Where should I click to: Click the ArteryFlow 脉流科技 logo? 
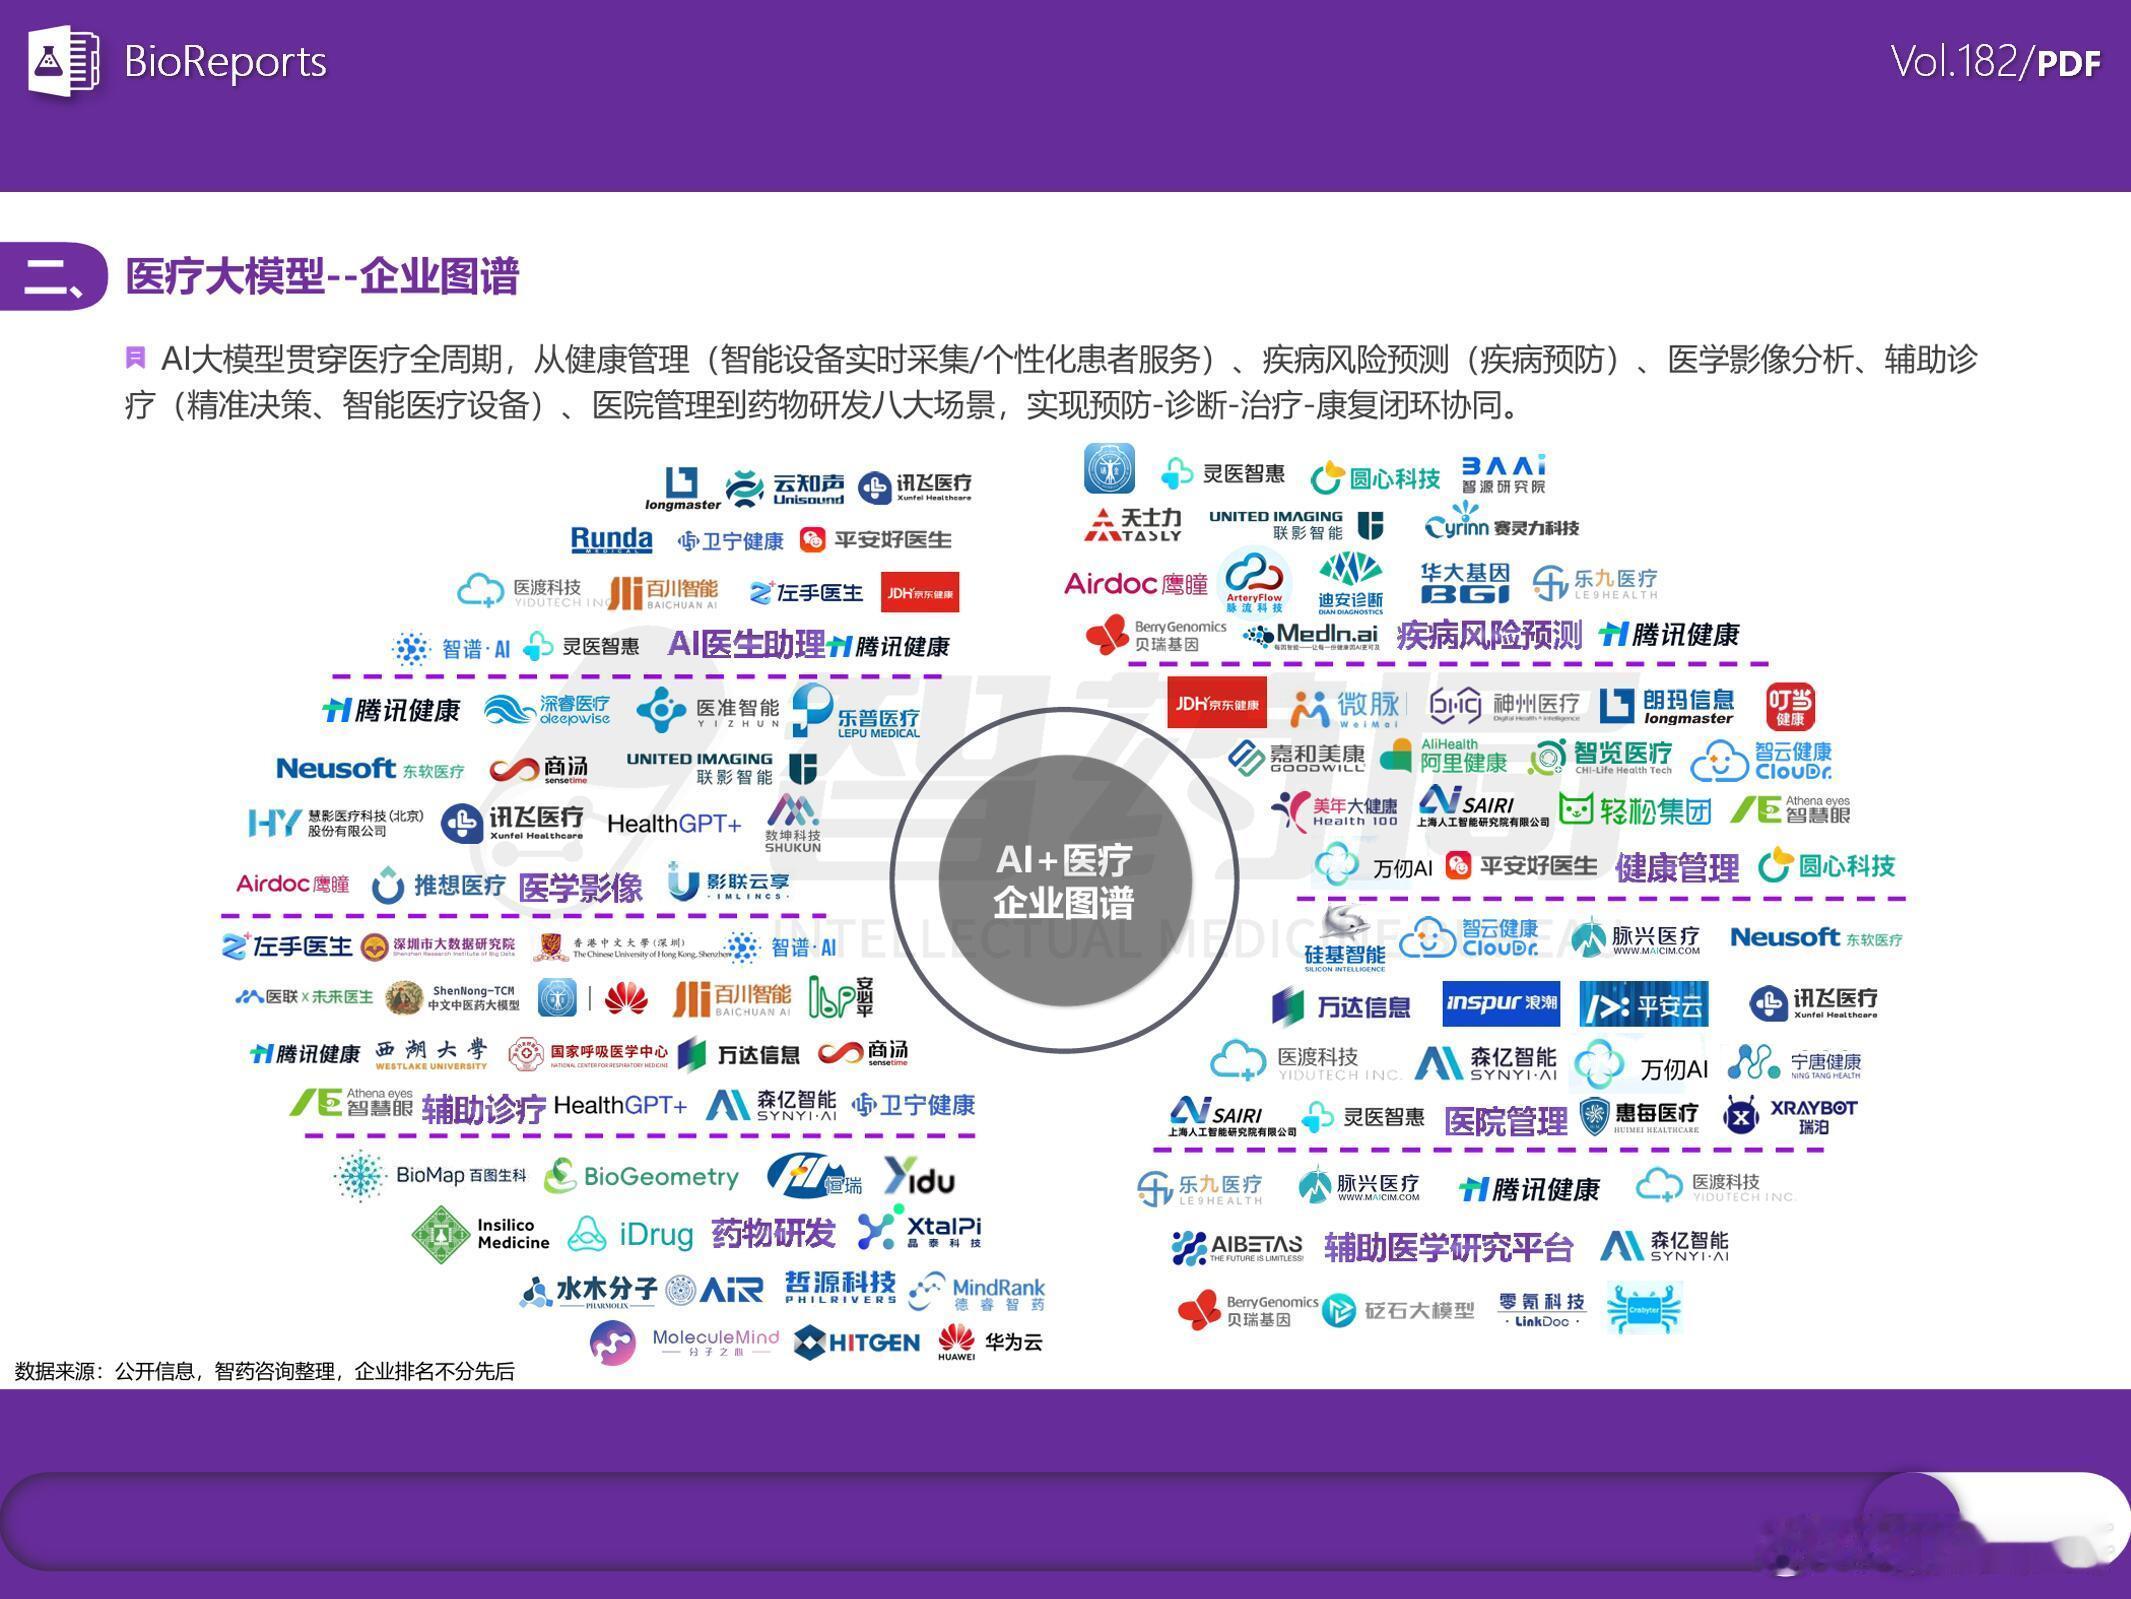click(x=1254, y=581)
